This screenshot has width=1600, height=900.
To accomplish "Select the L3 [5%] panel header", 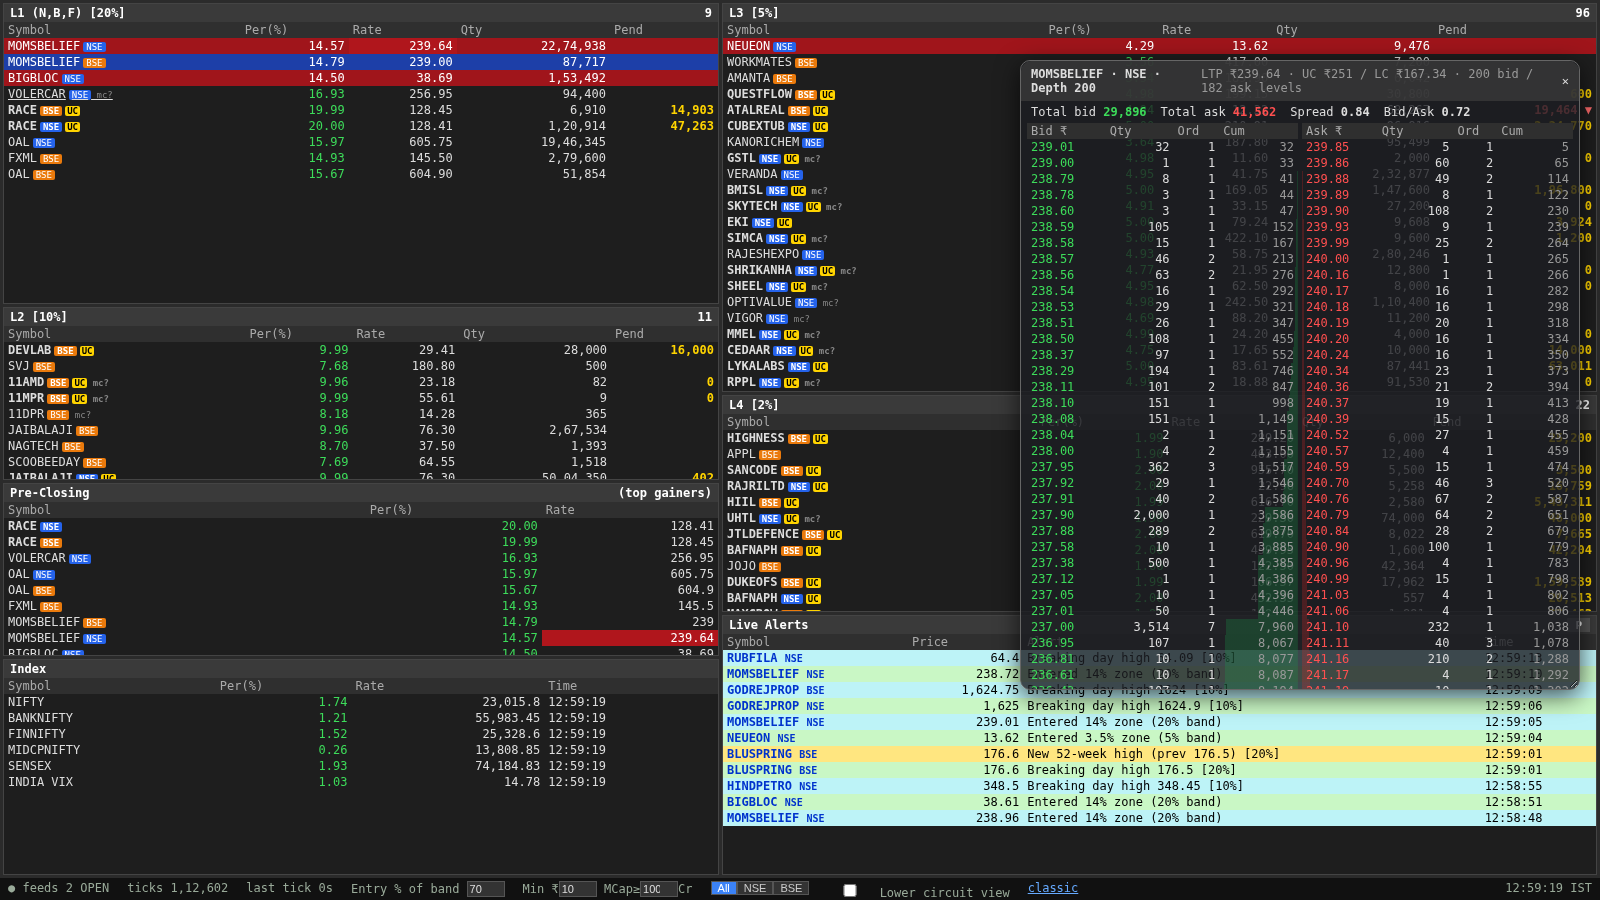I will pos(1159,13).
